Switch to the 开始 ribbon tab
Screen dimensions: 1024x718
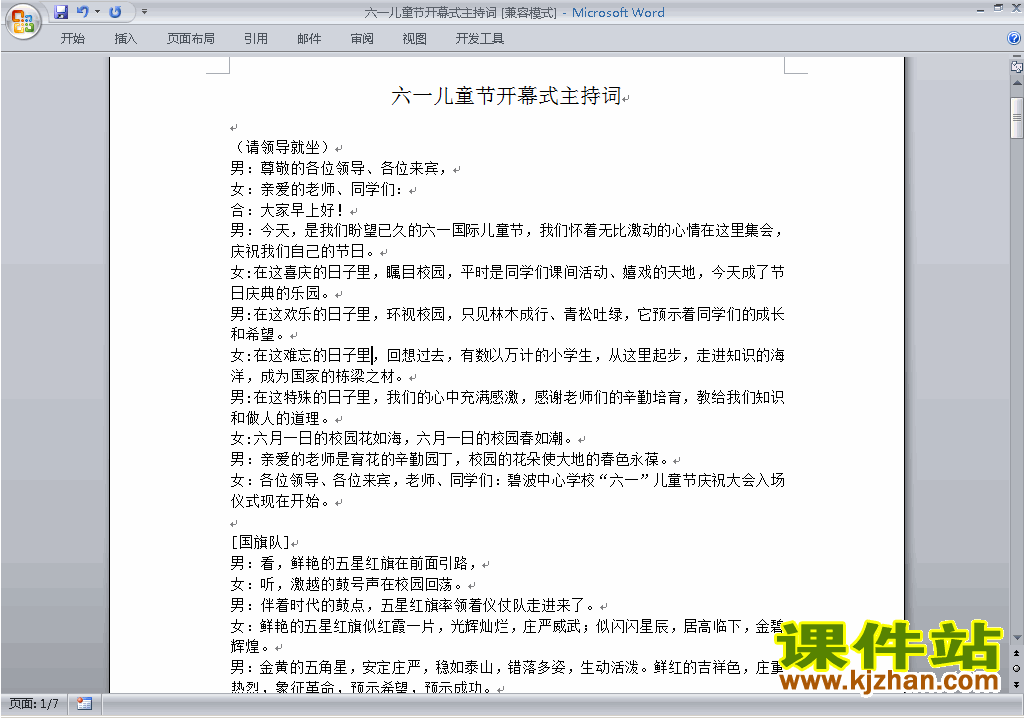[x=72, y=39]
